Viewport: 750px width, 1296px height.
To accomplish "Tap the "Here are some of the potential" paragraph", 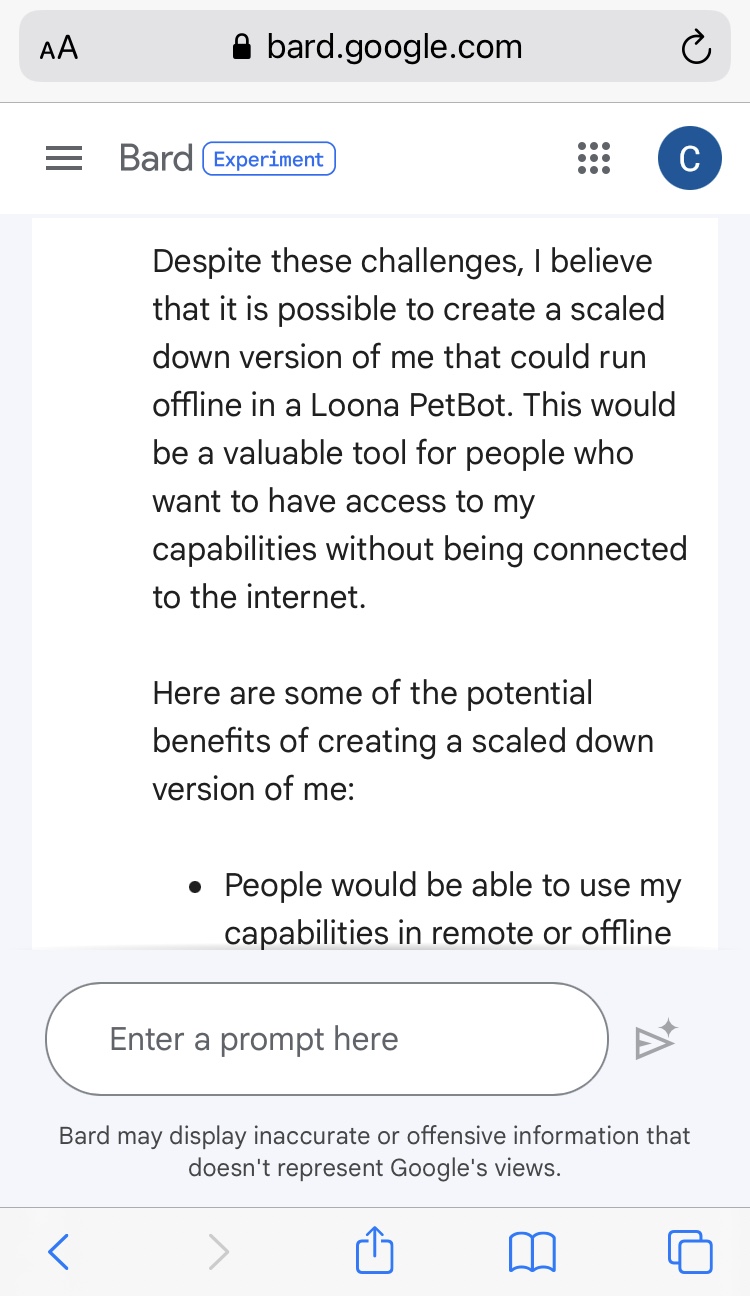I will coord(403,741).
